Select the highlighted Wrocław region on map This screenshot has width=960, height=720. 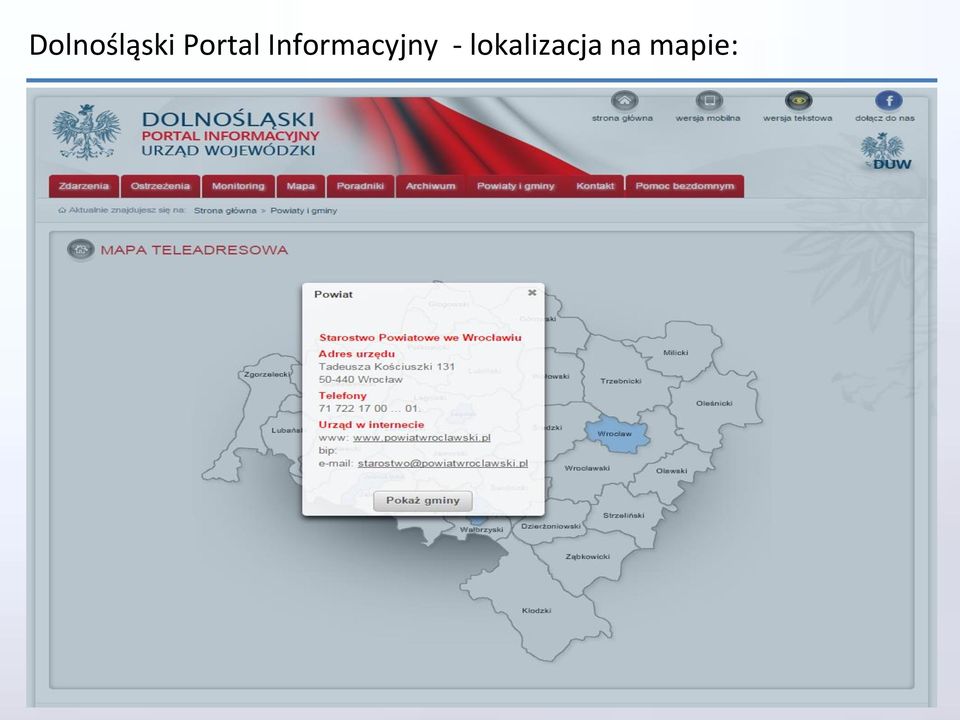(615, 433)
